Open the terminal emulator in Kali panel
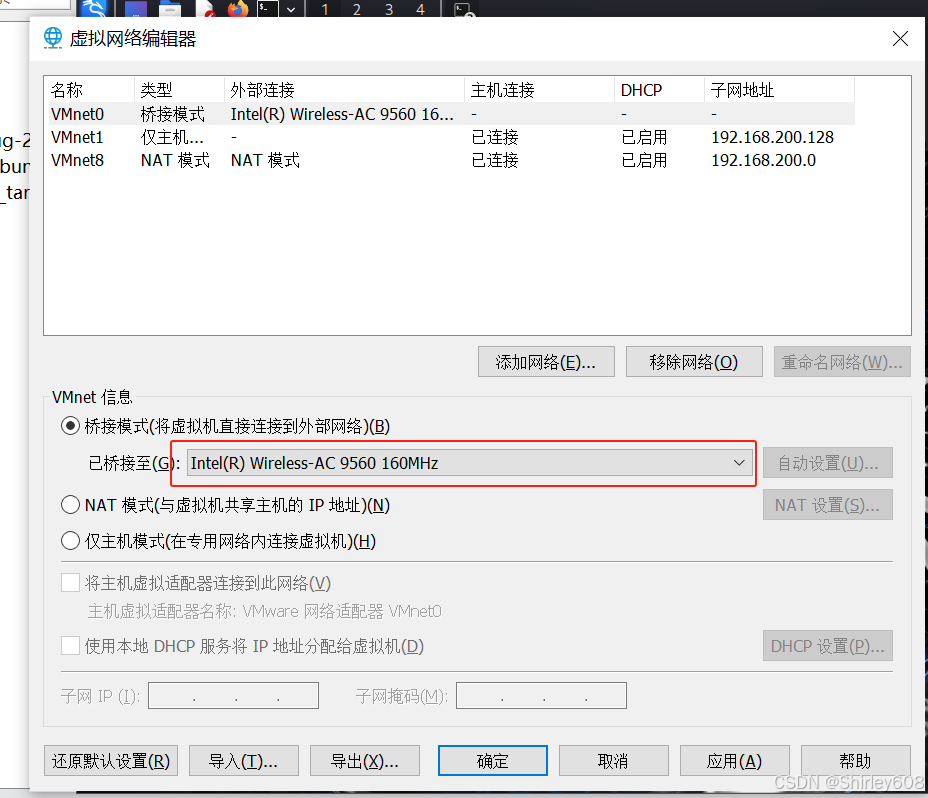Image resolution: width=928 pixels, height=798 pixels. pyautogui.click(x=268, y=8)
